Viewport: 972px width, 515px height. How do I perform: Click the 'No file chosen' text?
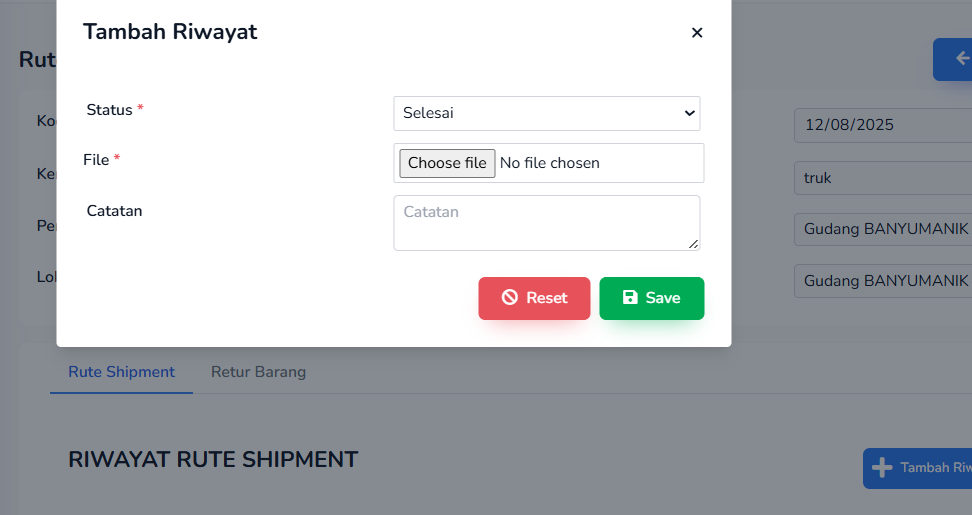pos(550,163)
